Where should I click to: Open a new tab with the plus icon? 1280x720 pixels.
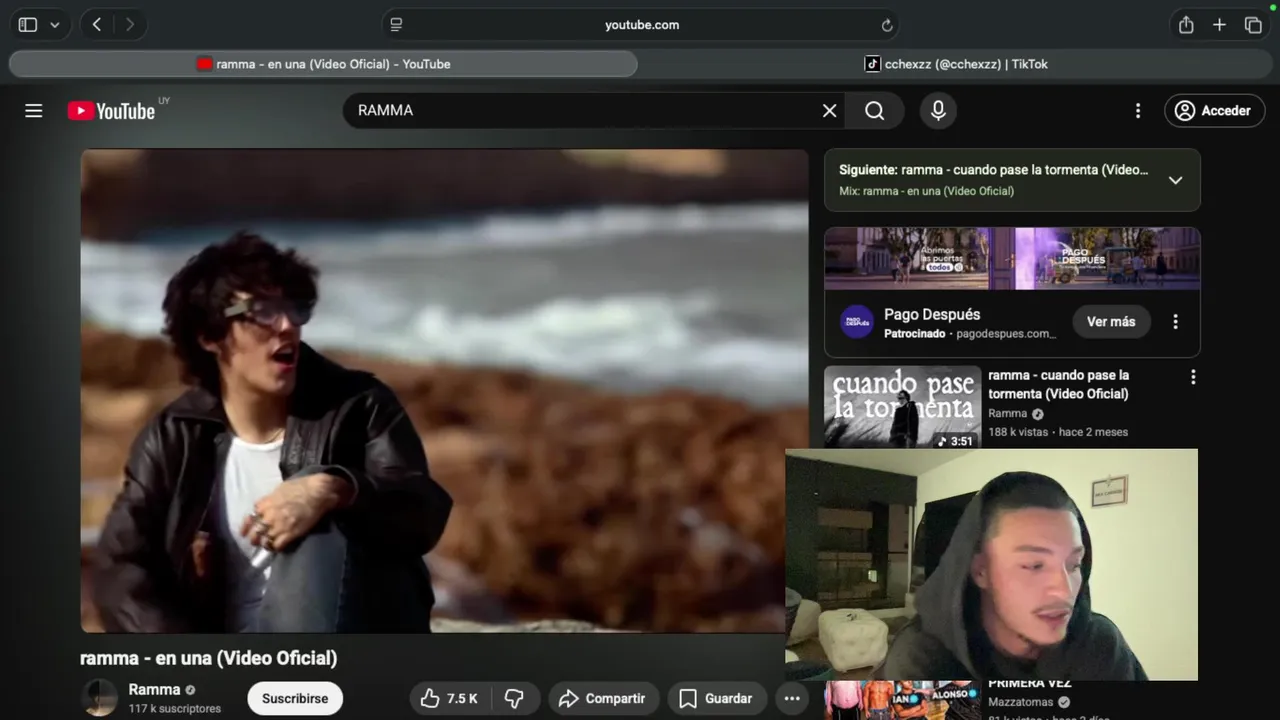point(1219,25)
